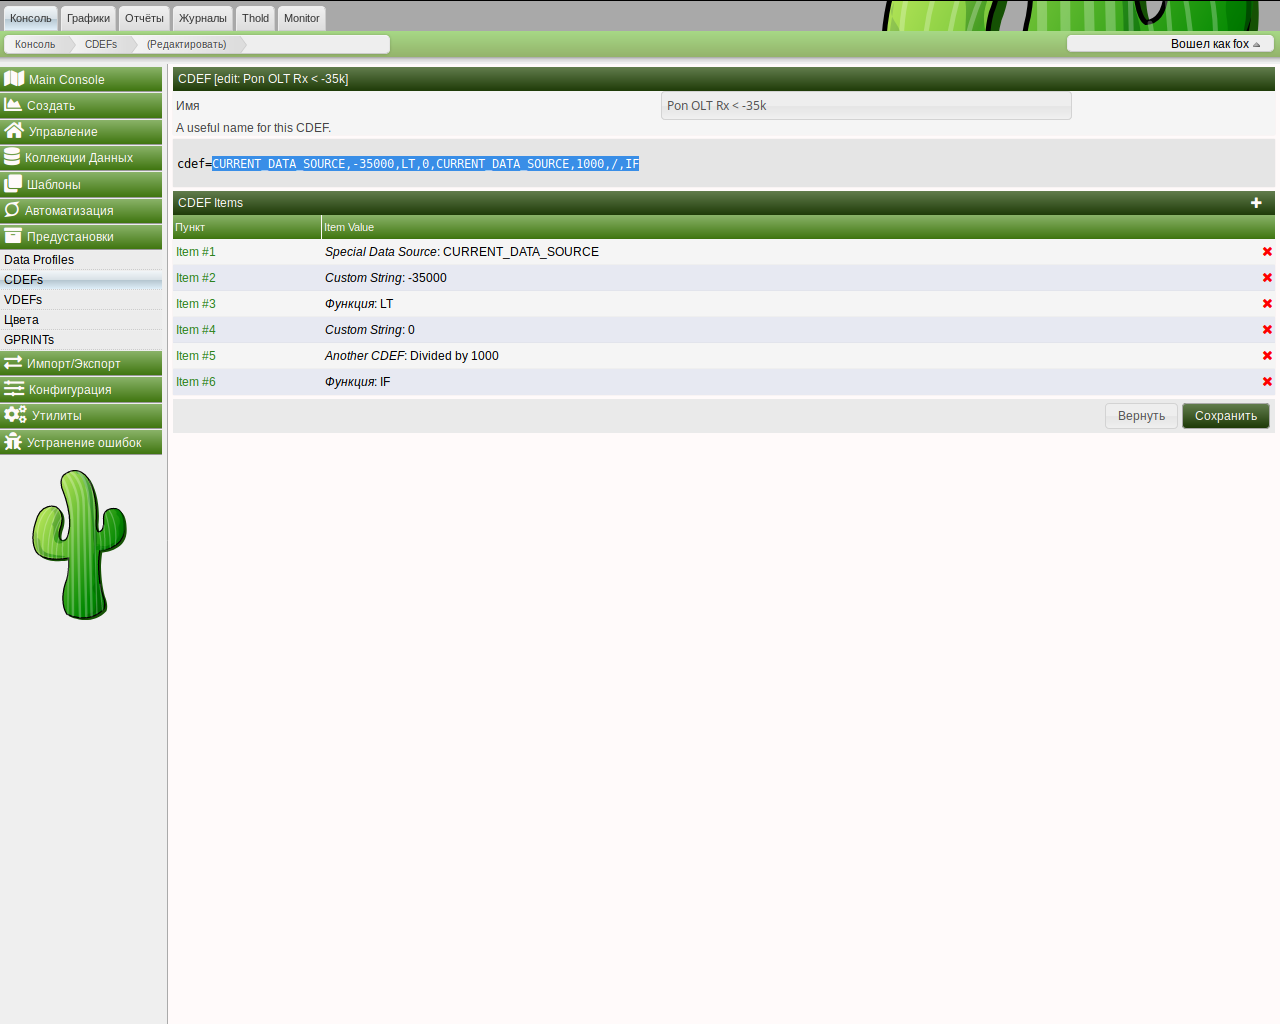Click the Управление home icon
Image resolution: width=1280 pixels, height=1024 pixels.
(x=14, y=130)
